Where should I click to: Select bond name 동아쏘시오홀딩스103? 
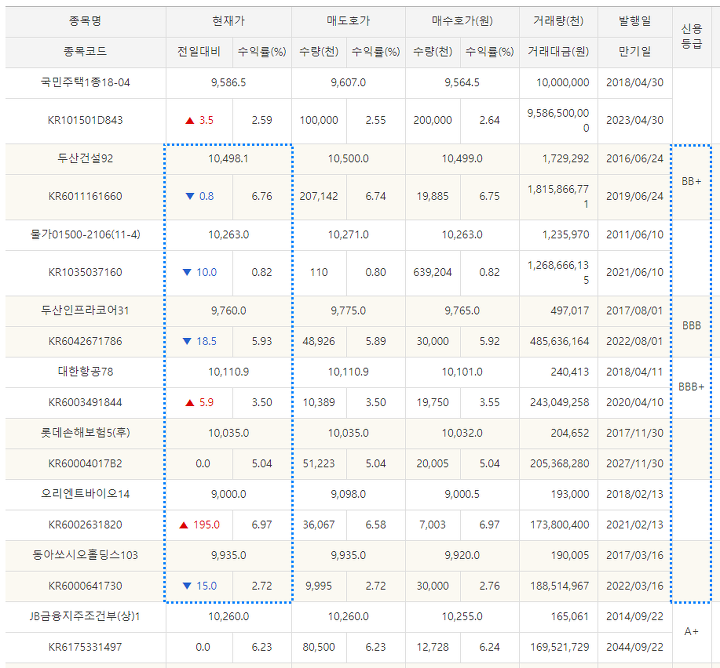point(85,555)
